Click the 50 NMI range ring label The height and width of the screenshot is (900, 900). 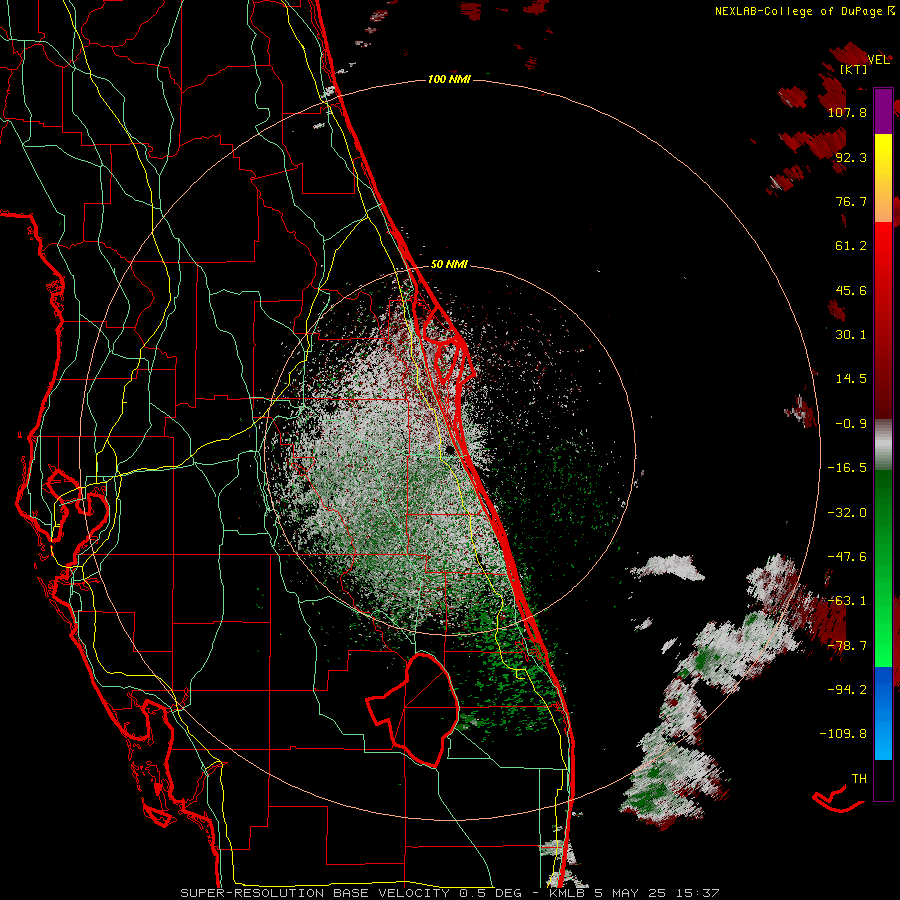[x=449, y=265]
